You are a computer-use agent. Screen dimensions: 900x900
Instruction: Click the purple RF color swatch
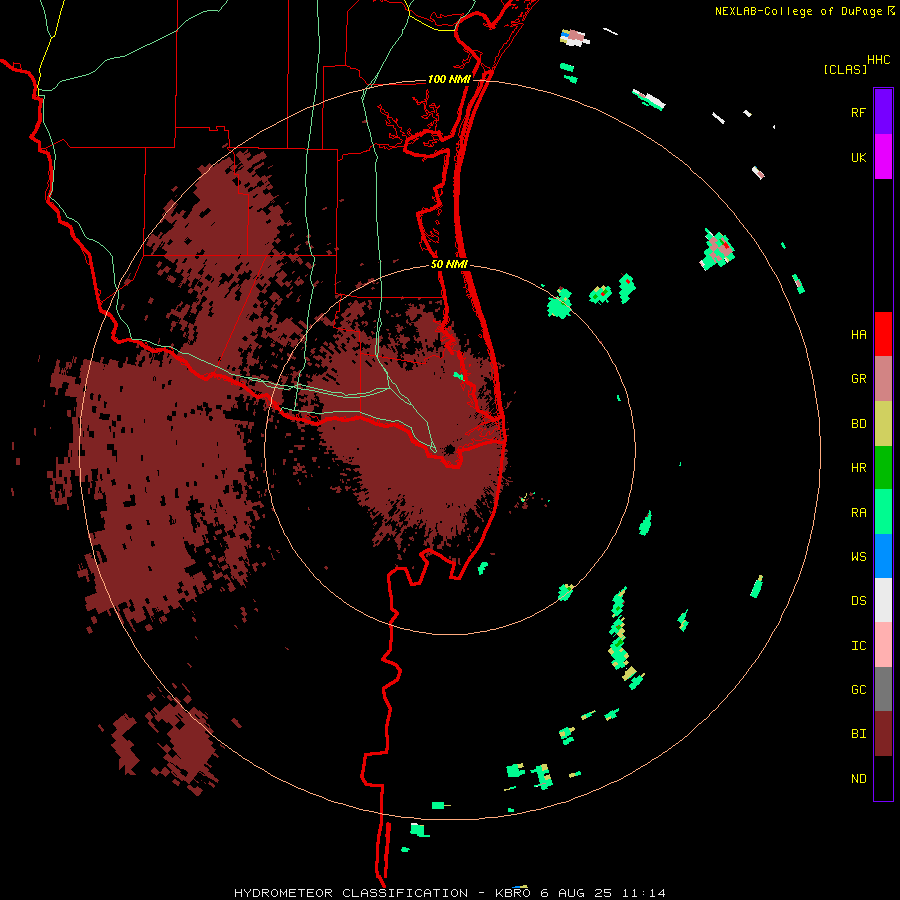(x=883, y=112)
